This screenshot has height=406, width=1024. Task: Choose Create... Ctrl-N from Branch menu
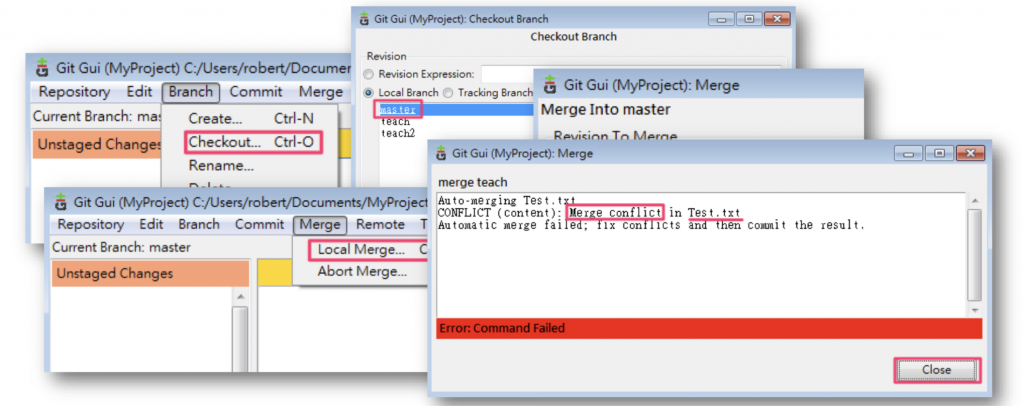(x=251, y=119)
